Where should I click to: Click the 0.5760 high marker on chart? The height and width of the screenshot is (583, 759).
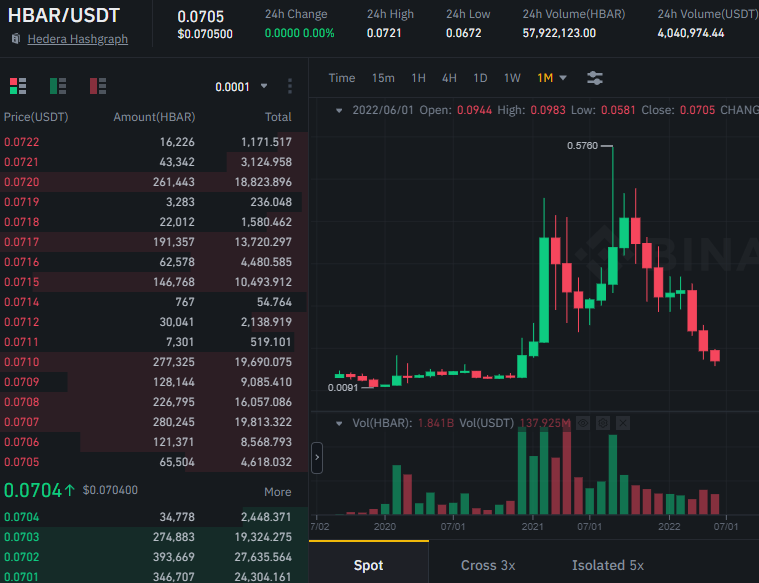tap(582, 146)
